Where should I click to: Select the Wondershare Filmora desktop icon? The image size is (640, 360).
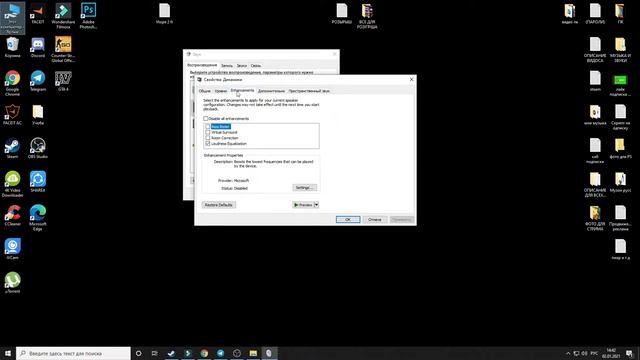pos(63,16)
